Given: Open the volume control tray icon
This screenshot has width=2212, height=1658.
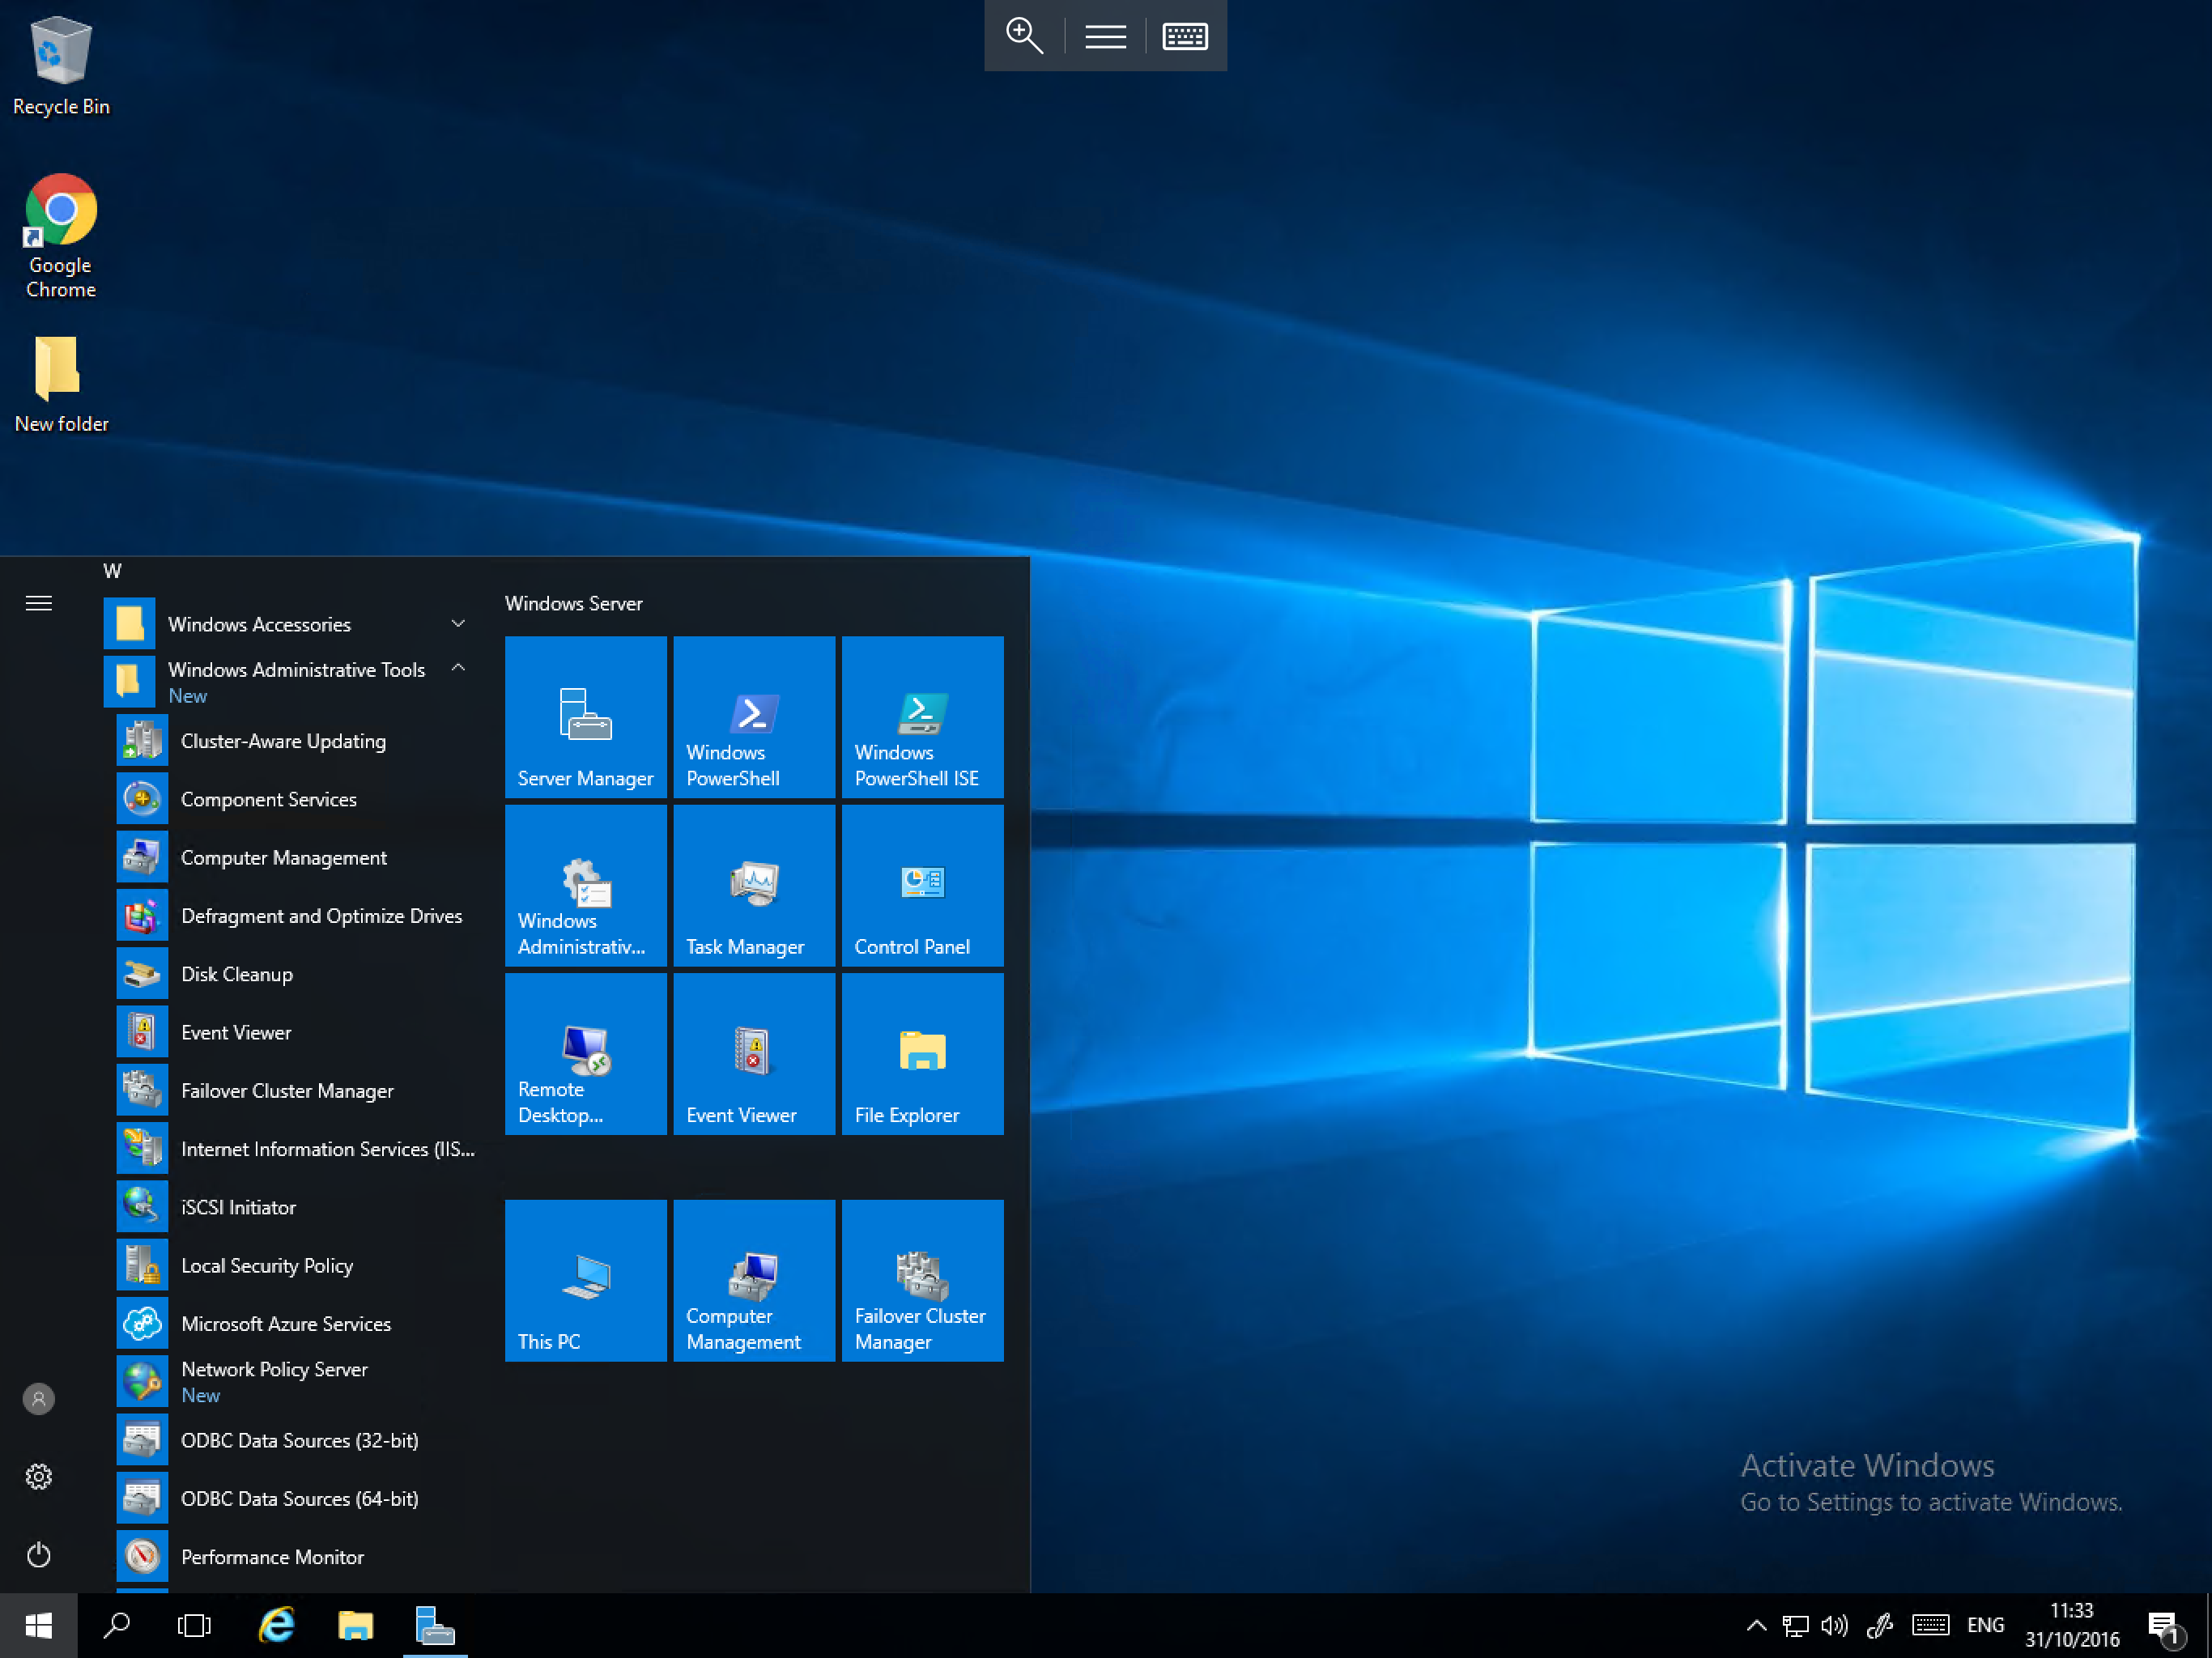Looking at the screenshot, I should 1834,1626.
